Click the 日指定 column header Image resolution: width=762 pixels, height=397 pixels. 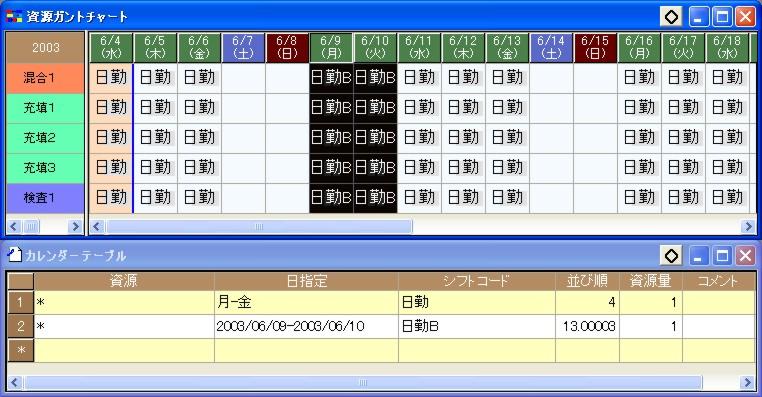[306, 281]
